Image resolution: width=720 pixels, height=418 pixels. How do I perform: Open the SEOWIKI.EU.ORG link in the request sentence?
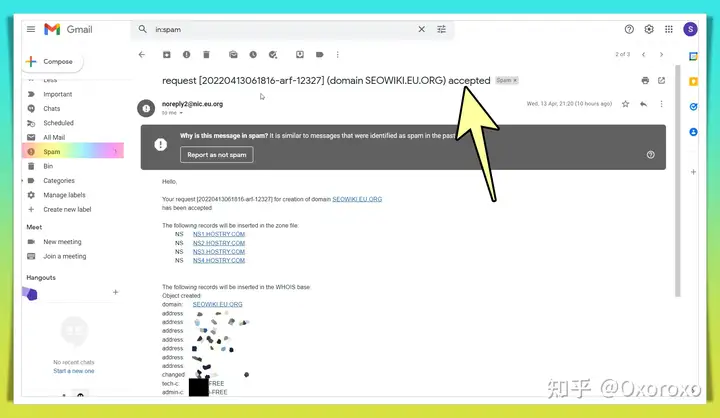(357, 199)
